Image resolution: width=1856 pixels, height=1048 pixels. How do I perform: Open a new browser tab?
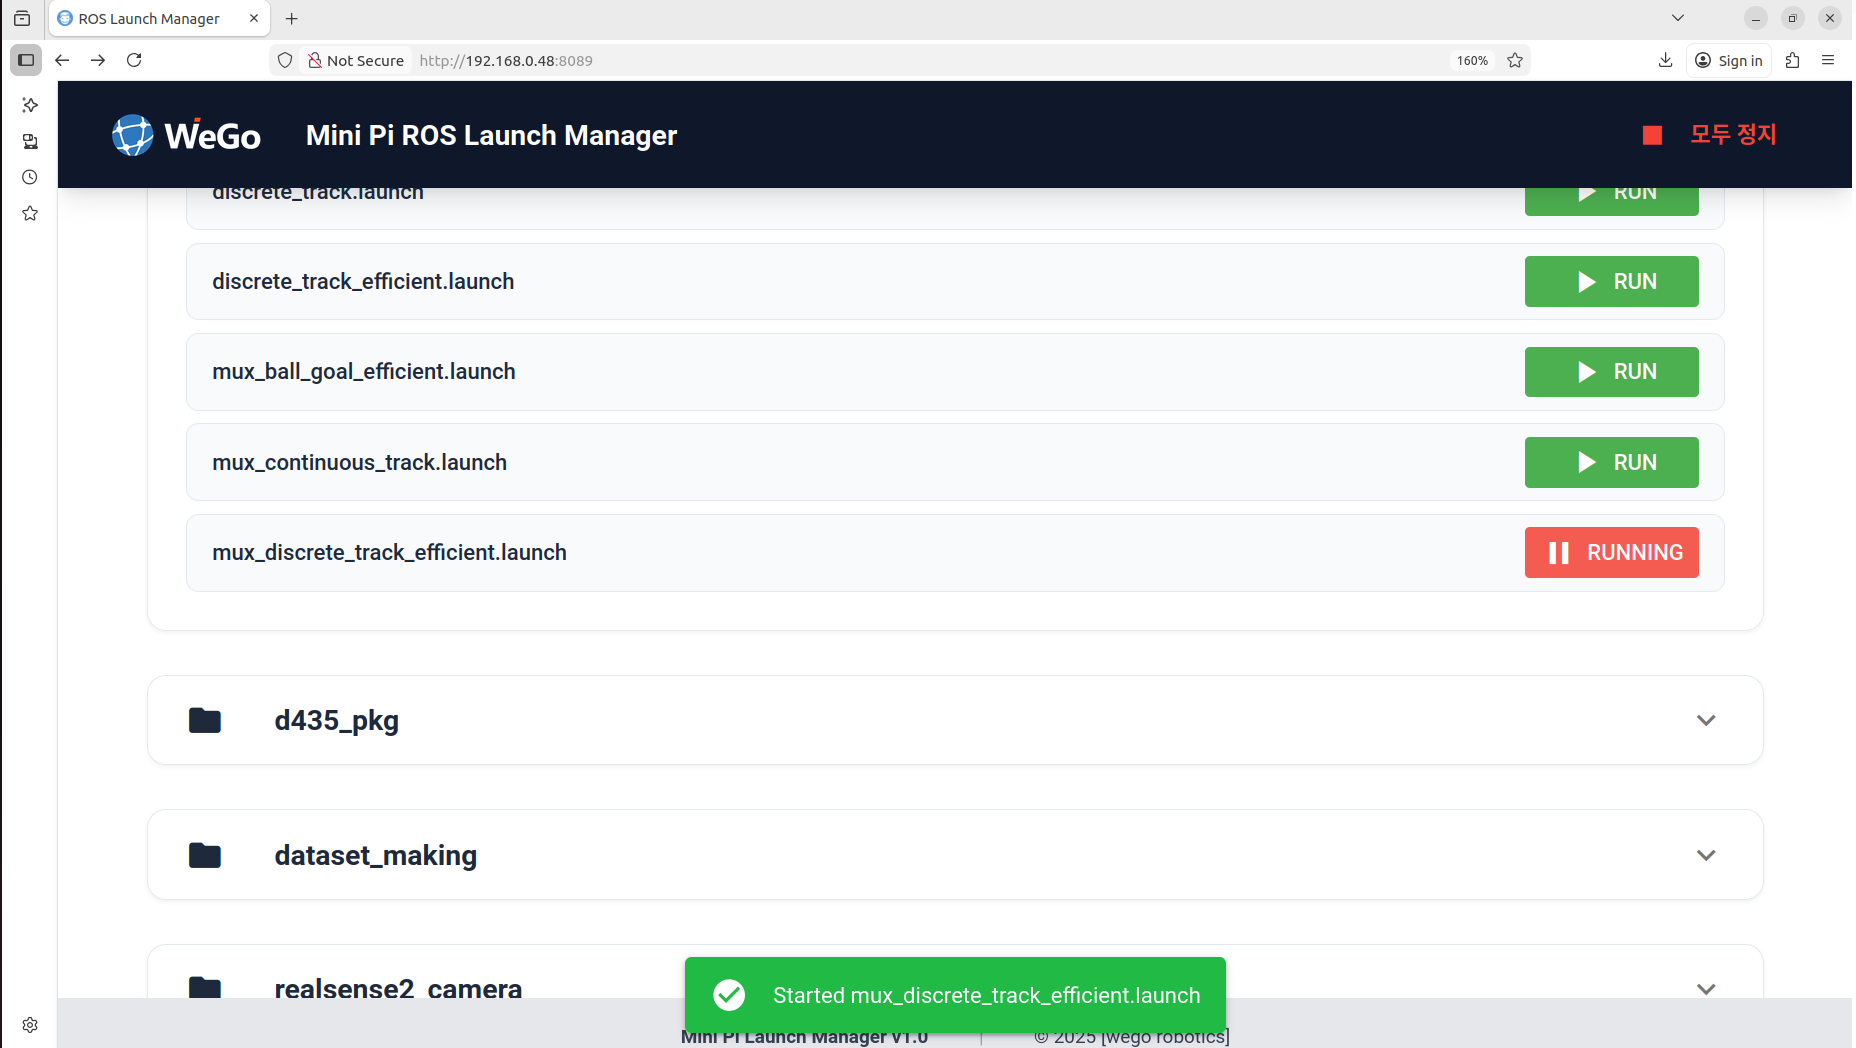[292, 18]
